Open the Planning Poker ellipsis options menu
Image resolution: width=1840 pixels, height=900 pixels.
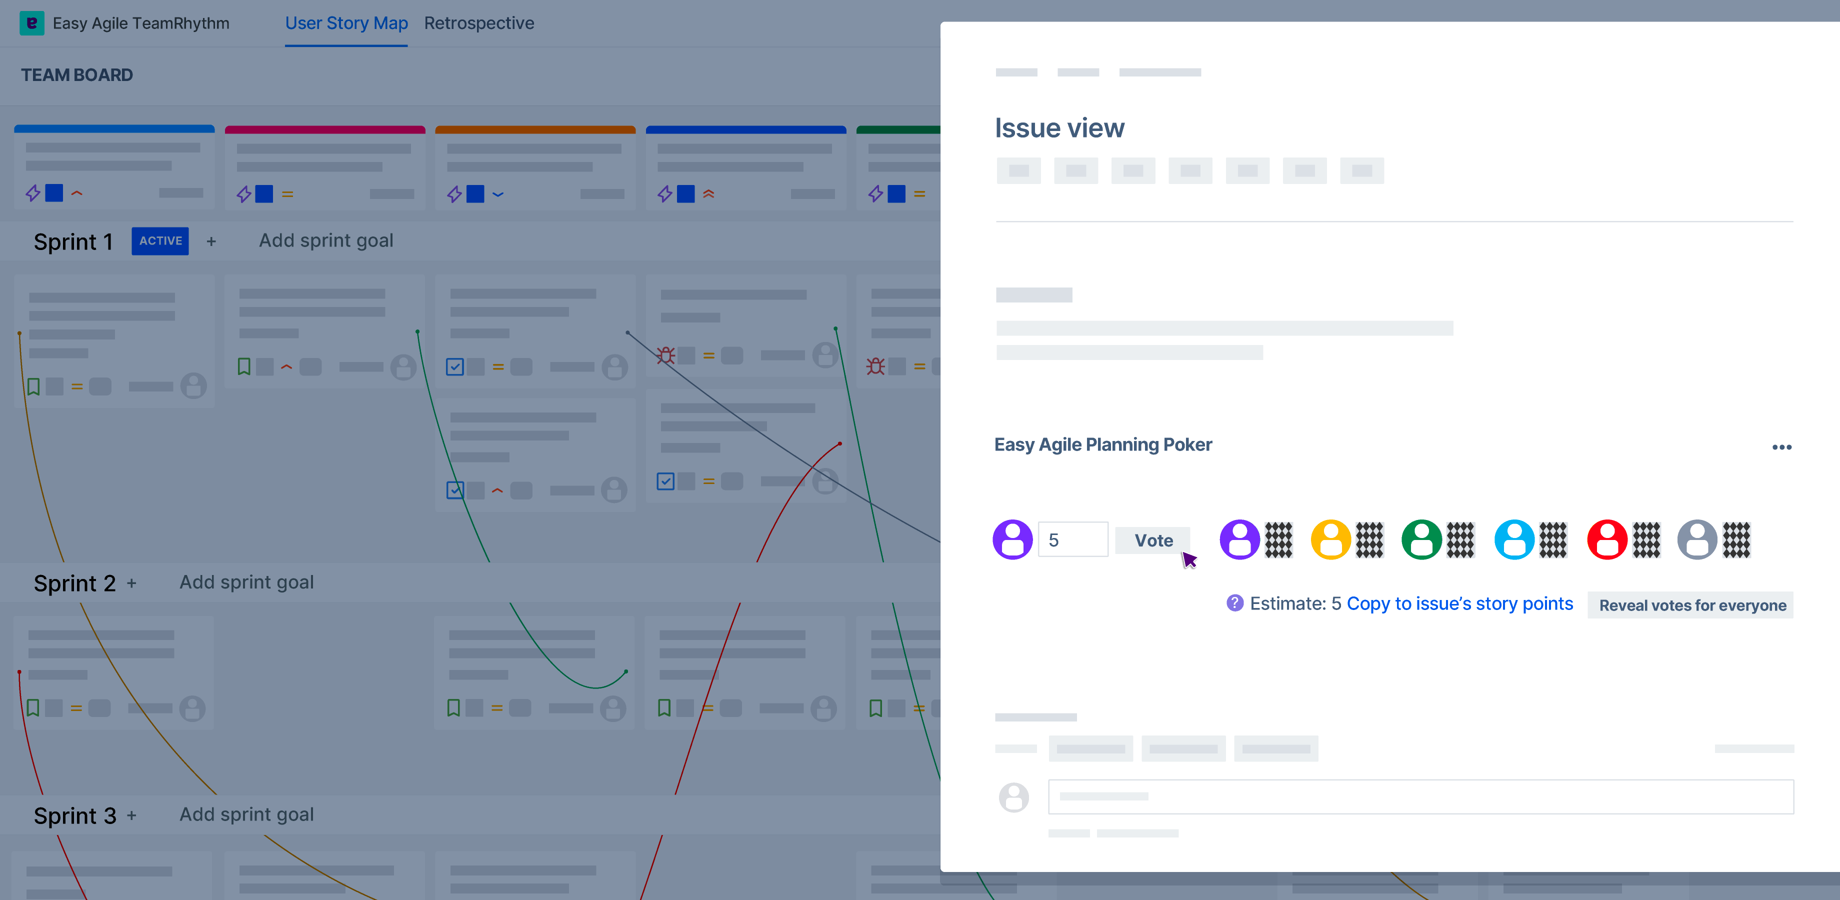(x=1782, y=447)
